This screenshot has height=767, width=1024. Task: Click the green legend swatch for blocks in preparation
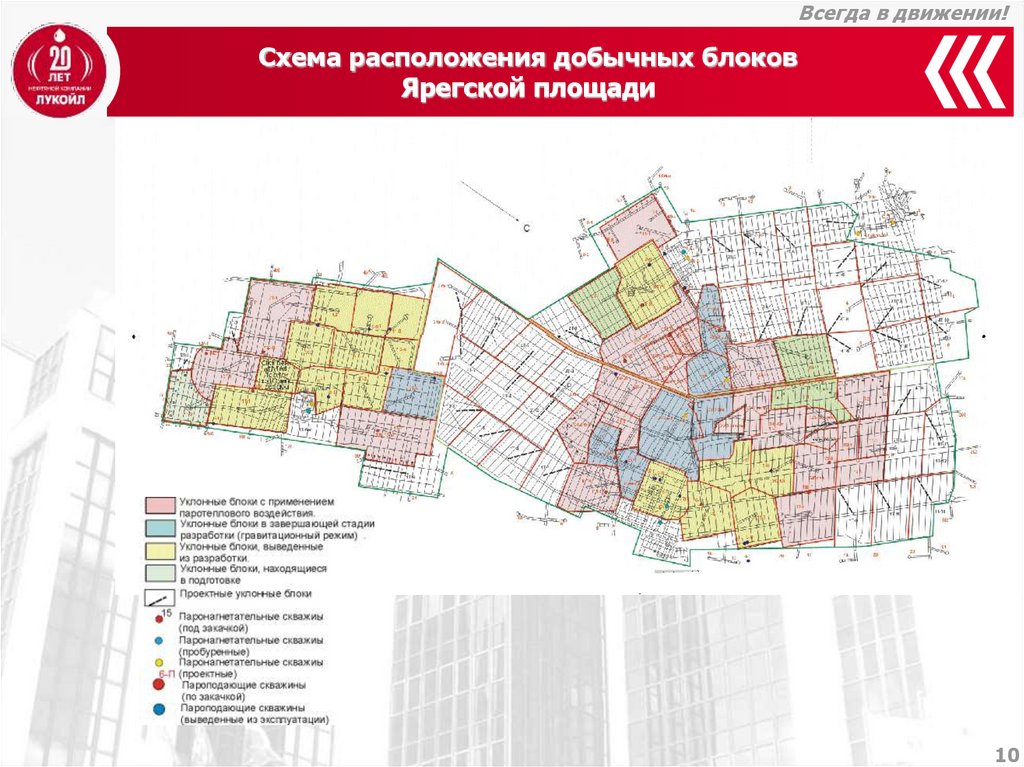pyautogui.click(x=160, y=573)
